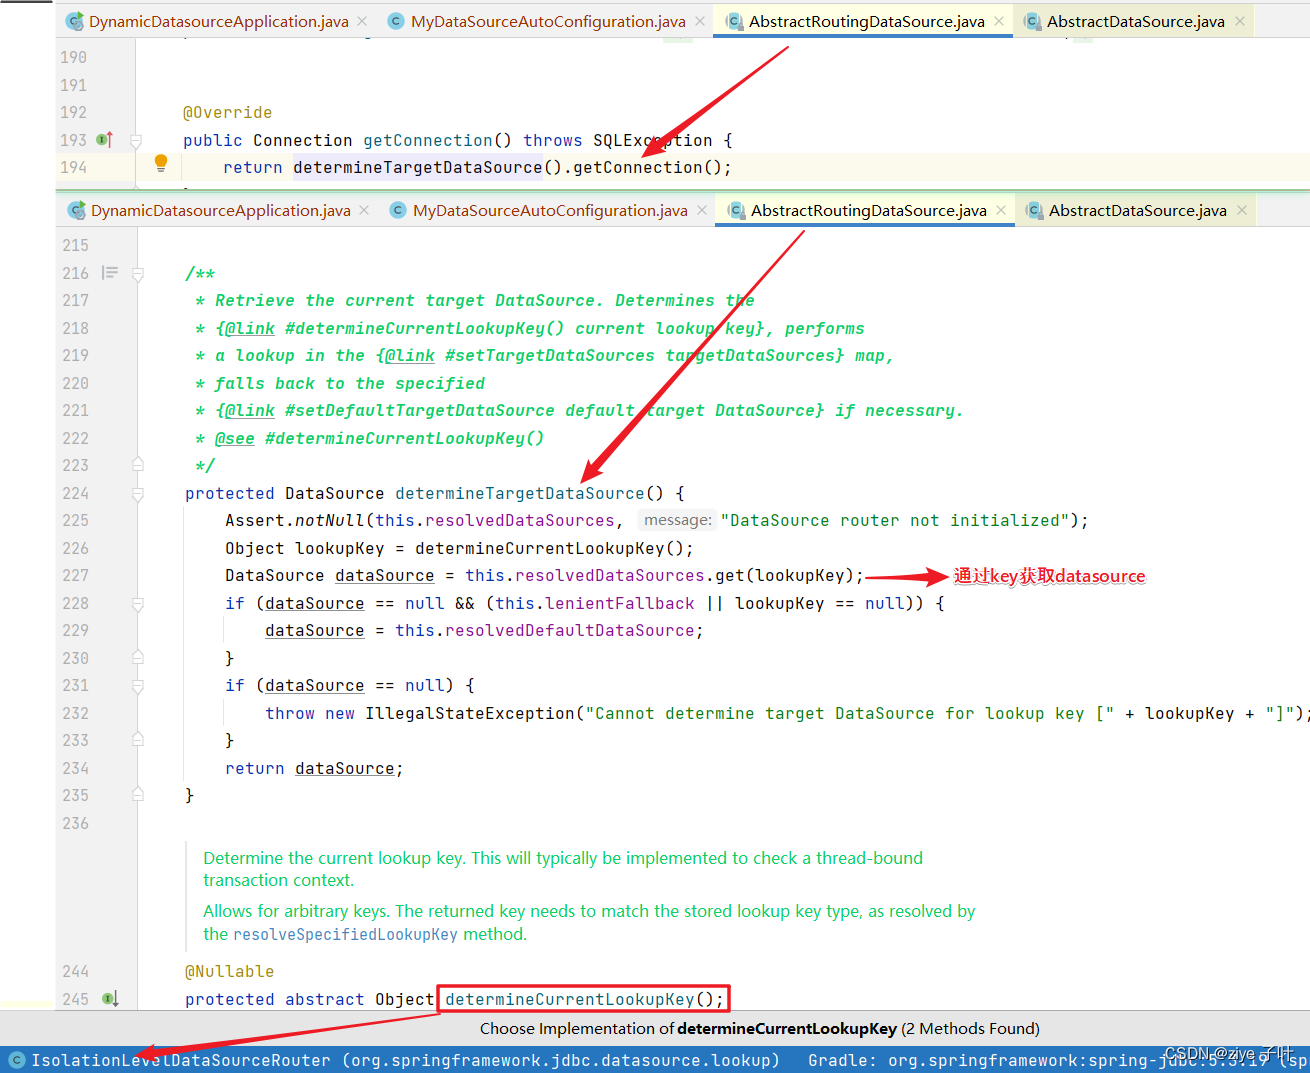Click the Gradle spring-jdbc library text in popup
Image resolution: width=1310 pixels, height=1073 pixels.
coord(1058,1060)
